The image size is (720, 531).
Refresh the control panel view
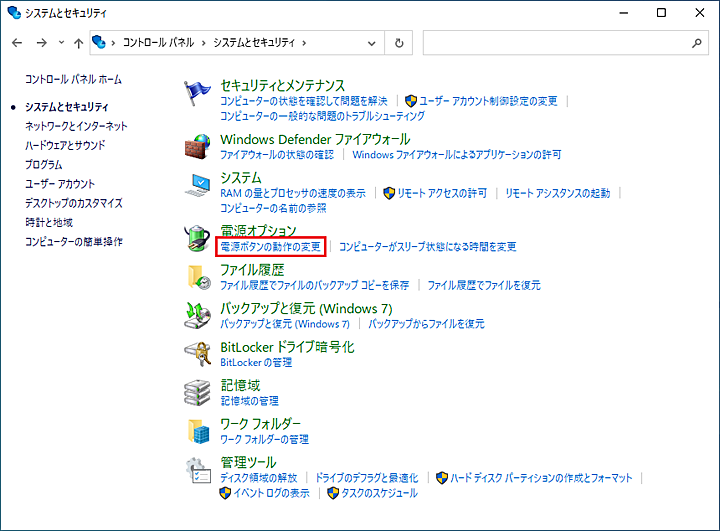pos(399,43)
